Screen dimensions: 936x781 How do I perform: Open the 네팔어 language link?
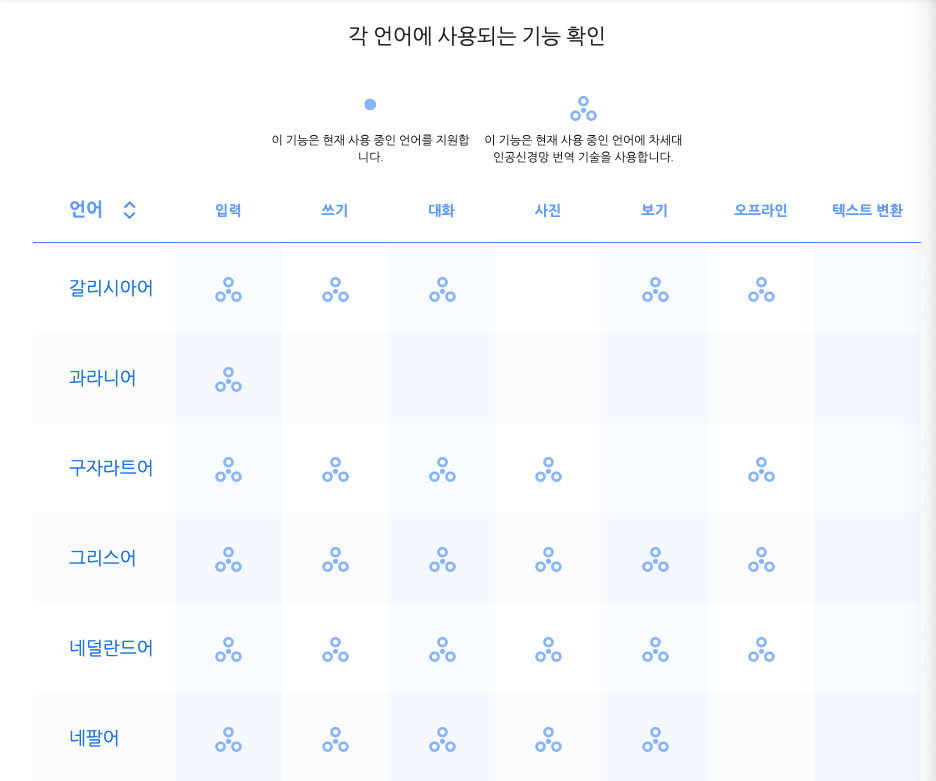(94, 738)
